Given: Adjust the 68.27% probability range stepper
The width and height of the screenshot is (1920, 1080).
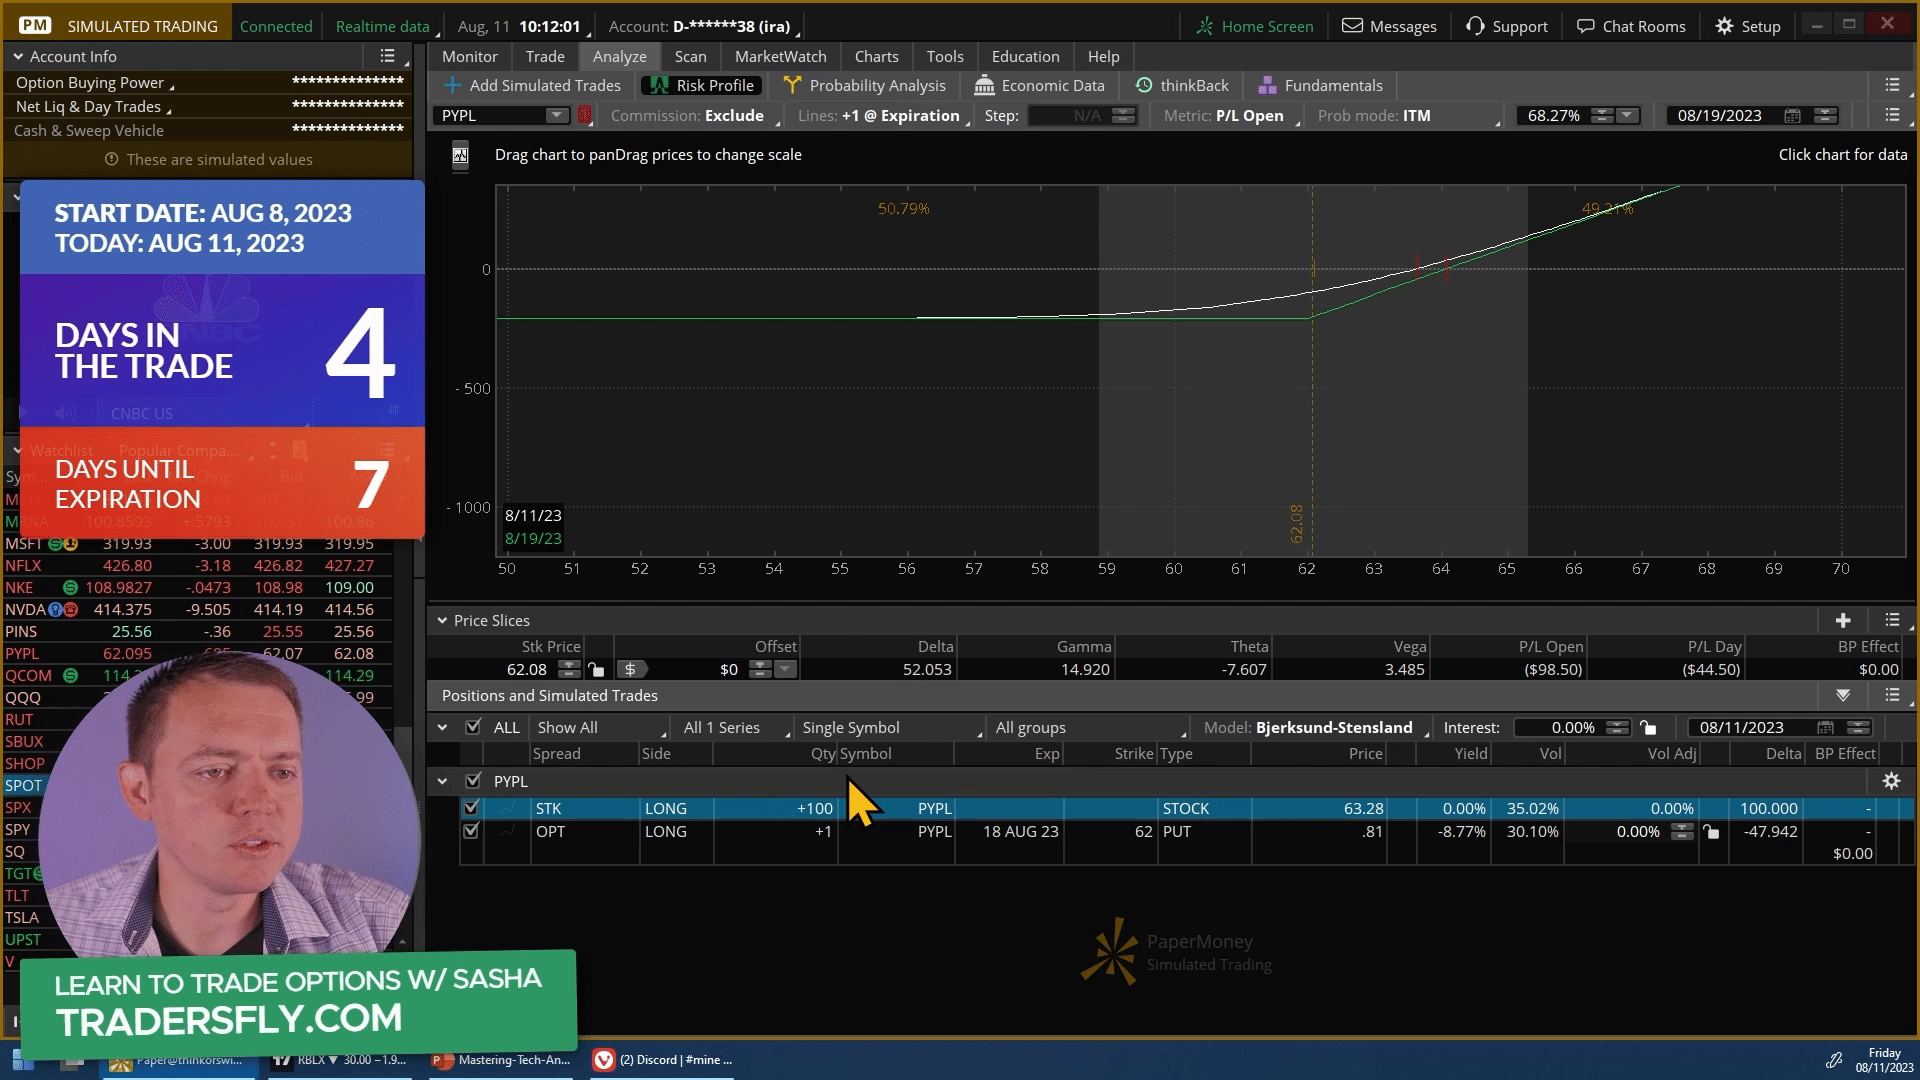Looking at the screenshot, I should tap(1602, 116).
